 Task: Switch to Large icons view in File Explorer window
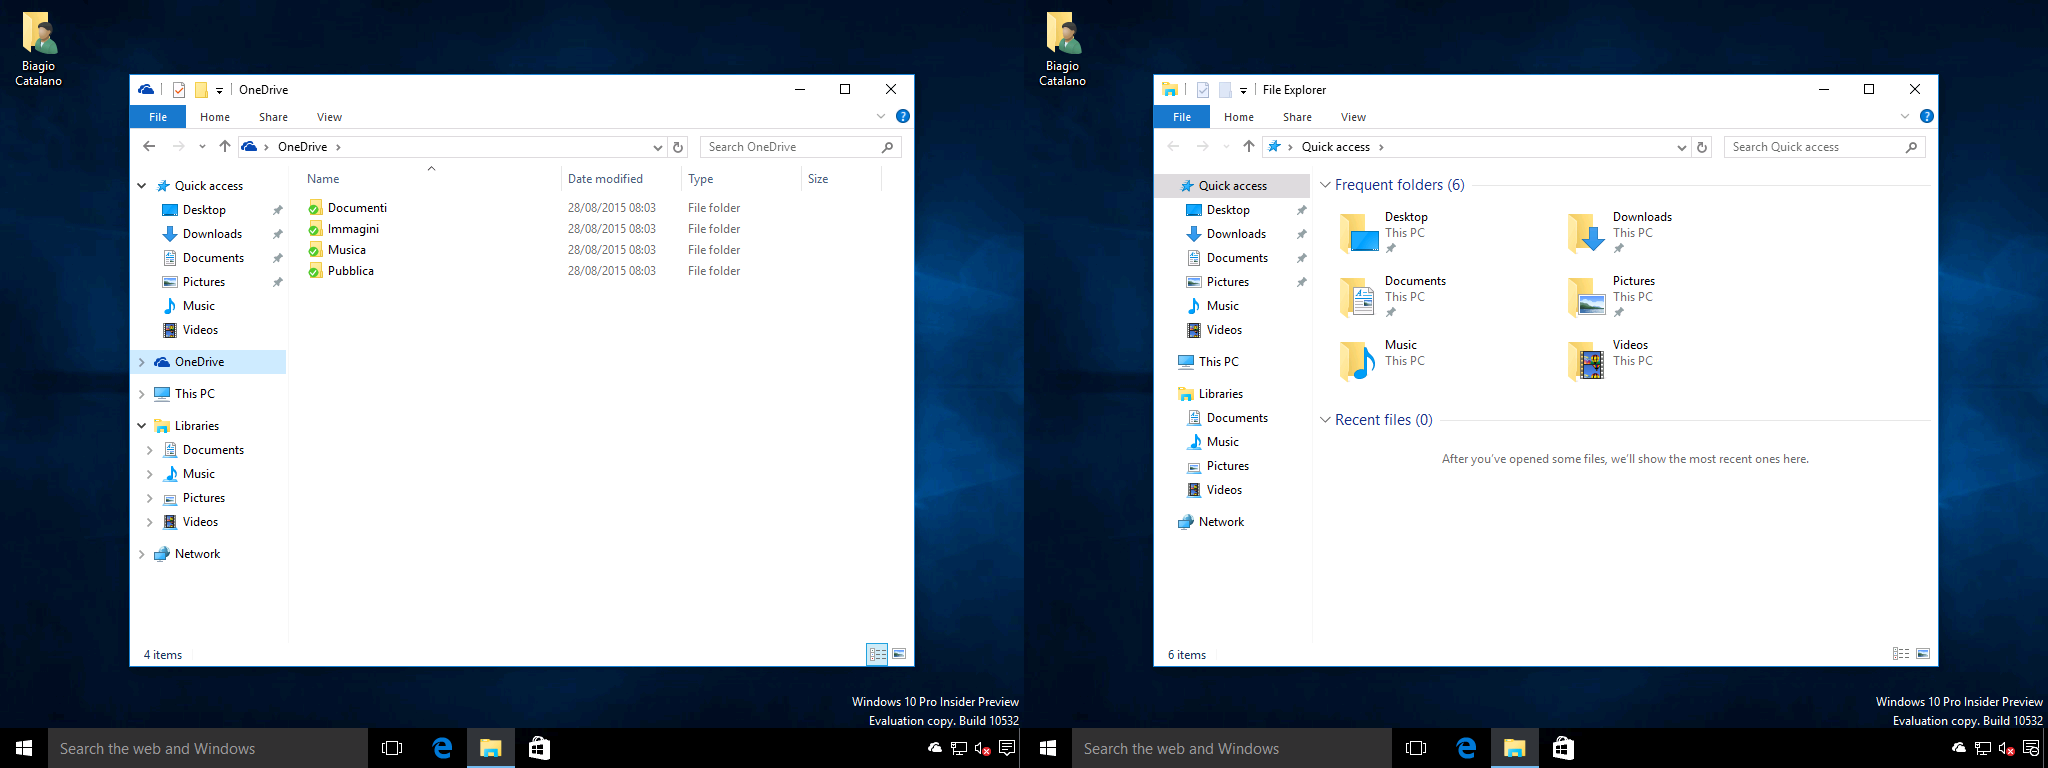tap(1923, 654)
